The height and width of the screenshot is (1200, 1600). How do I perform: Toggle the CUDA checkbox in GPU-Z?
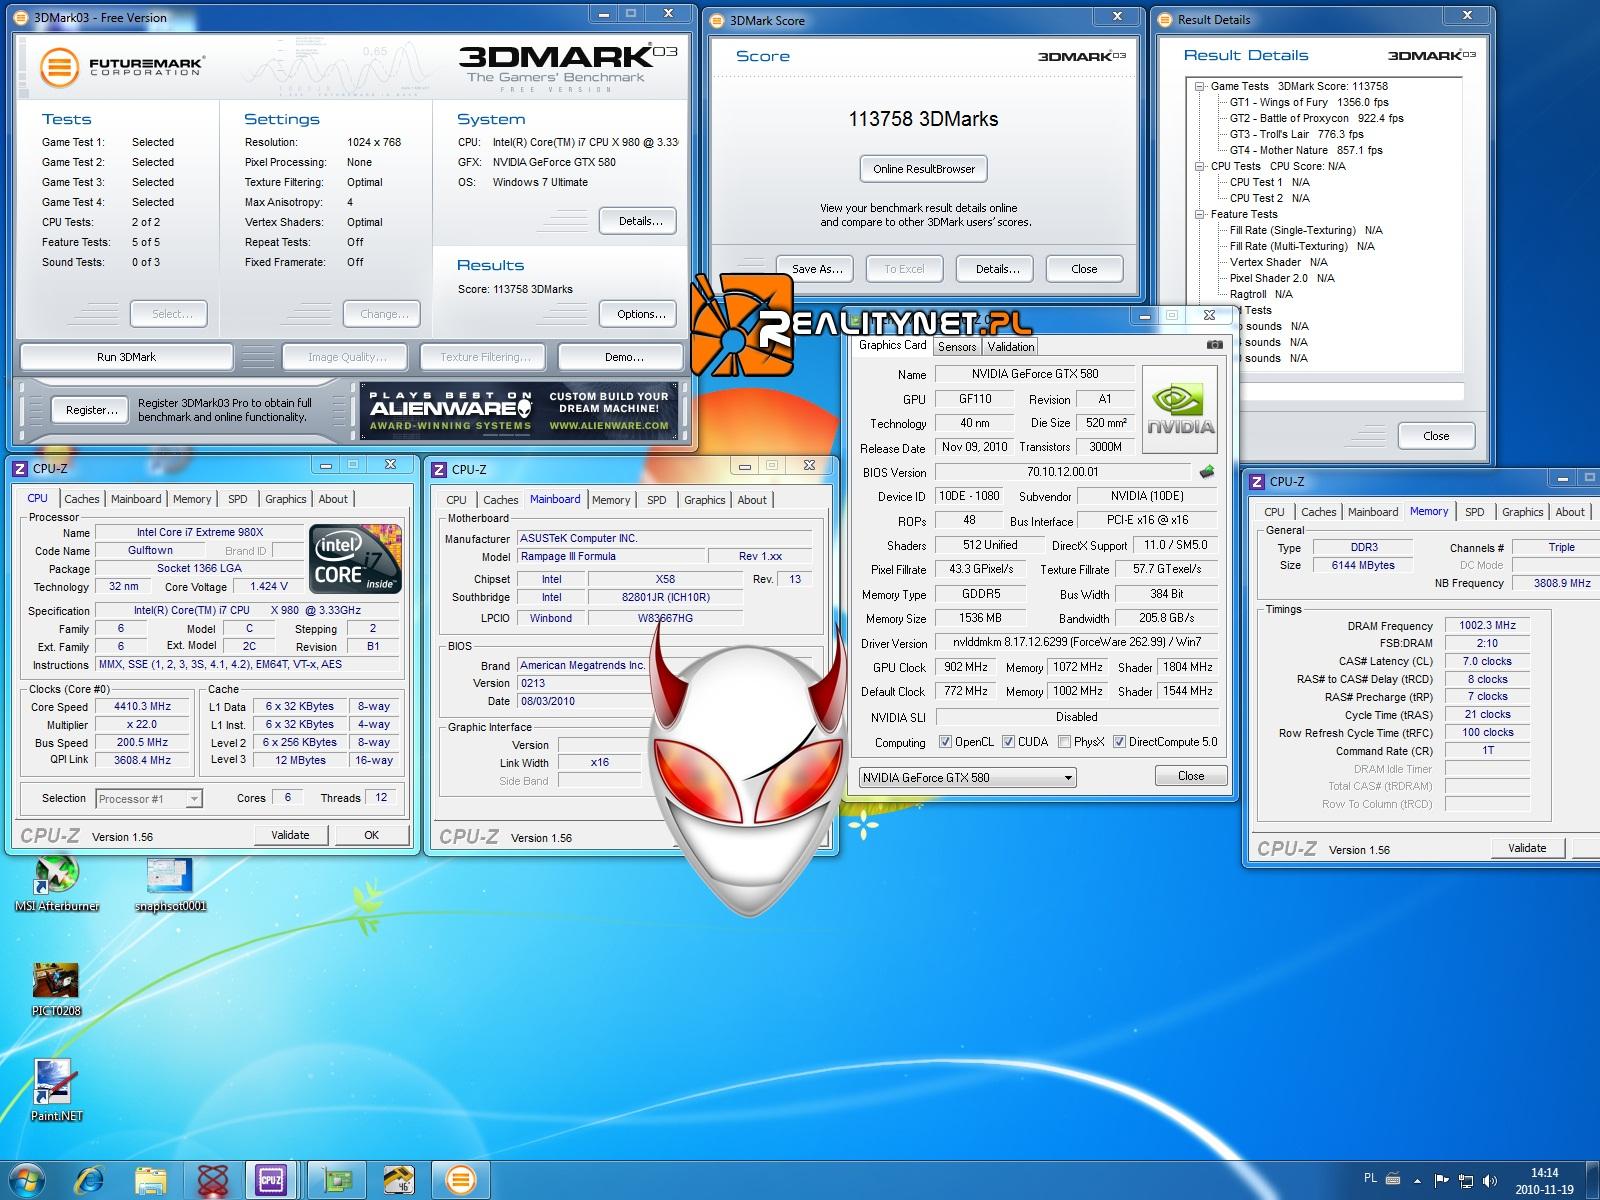click(x=1008, y=742)
